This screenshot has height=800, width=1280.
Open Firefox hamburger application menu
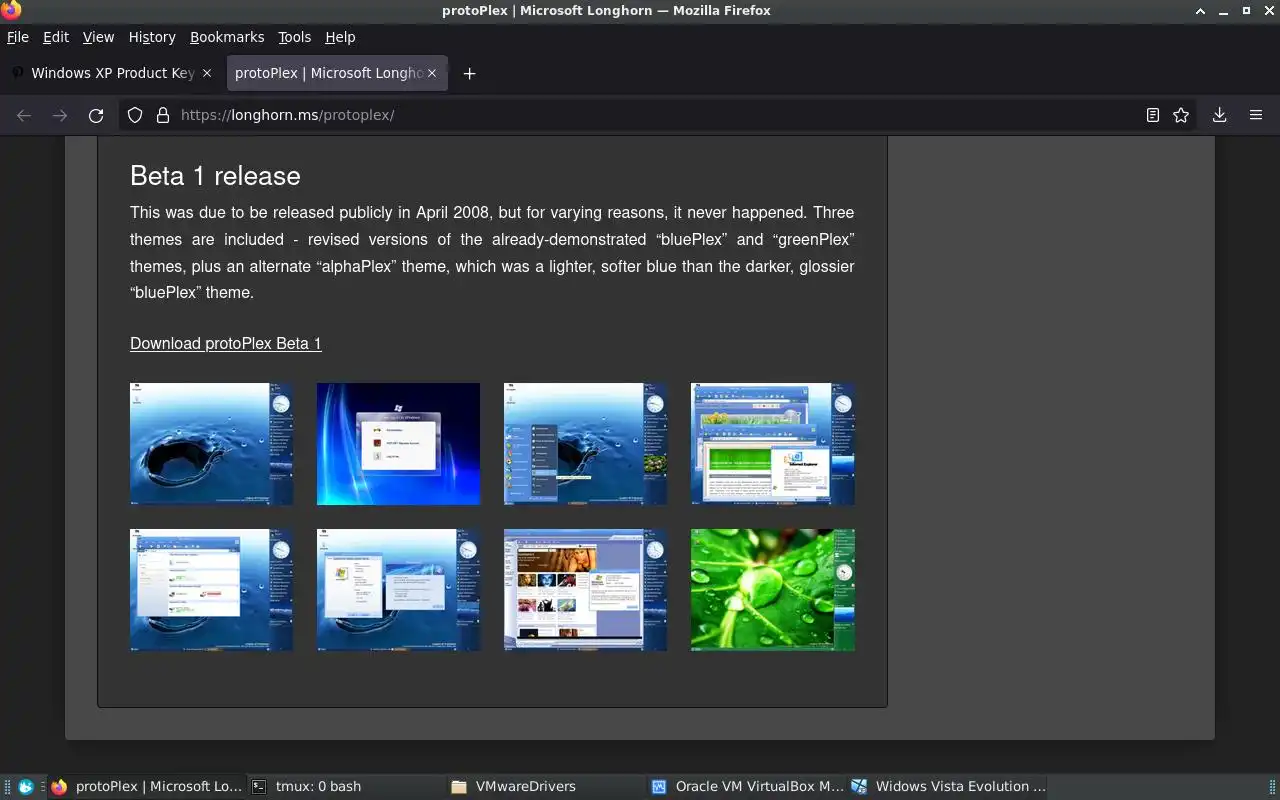tap(1256, 115)
